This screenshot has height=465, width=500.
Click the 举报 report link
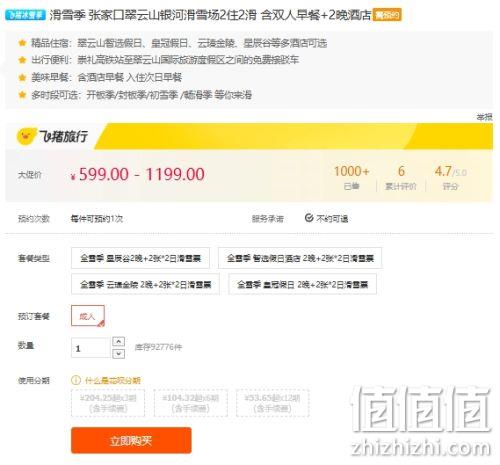[x=484, y=117]
